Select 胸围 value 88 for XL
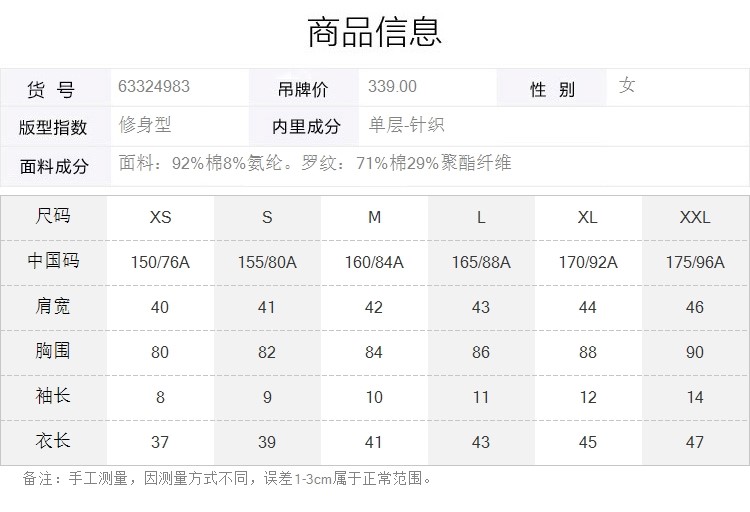This screenshot has width=750, height=512. [588, 352]
